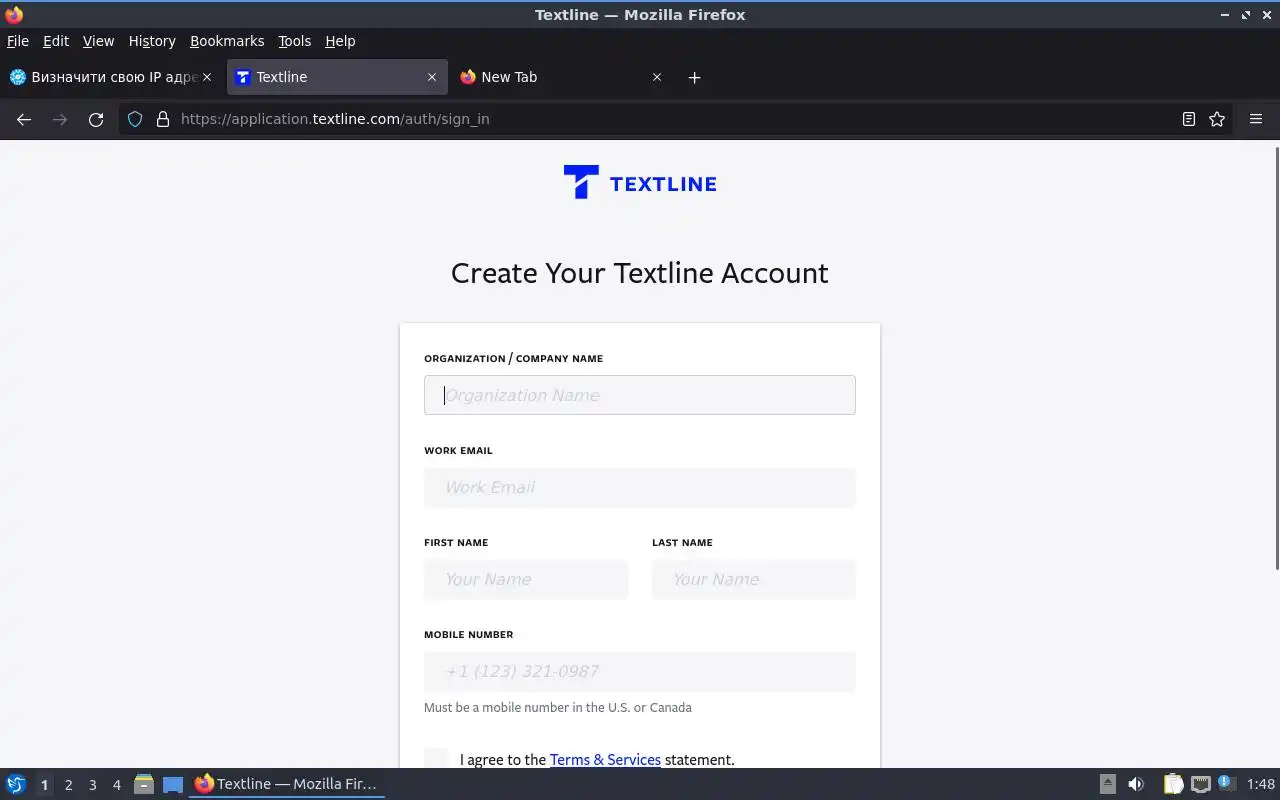
Task: Open the notification tray icon with badge
Action: click(1227, 784)
